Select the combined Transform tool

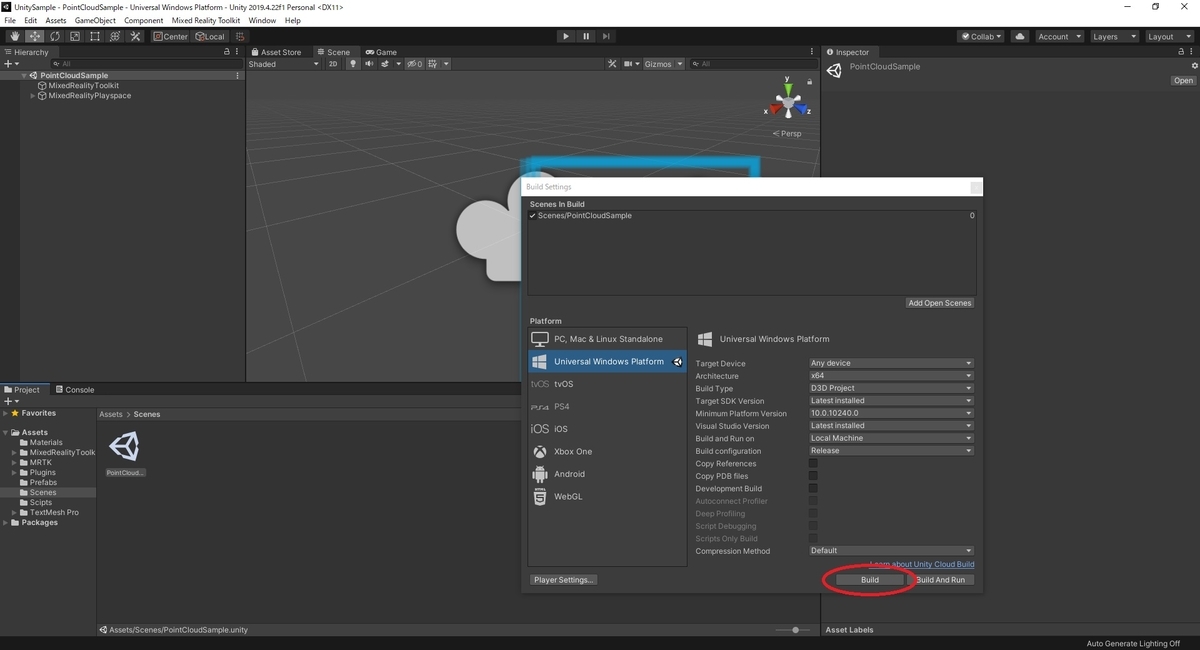point(115,36)
